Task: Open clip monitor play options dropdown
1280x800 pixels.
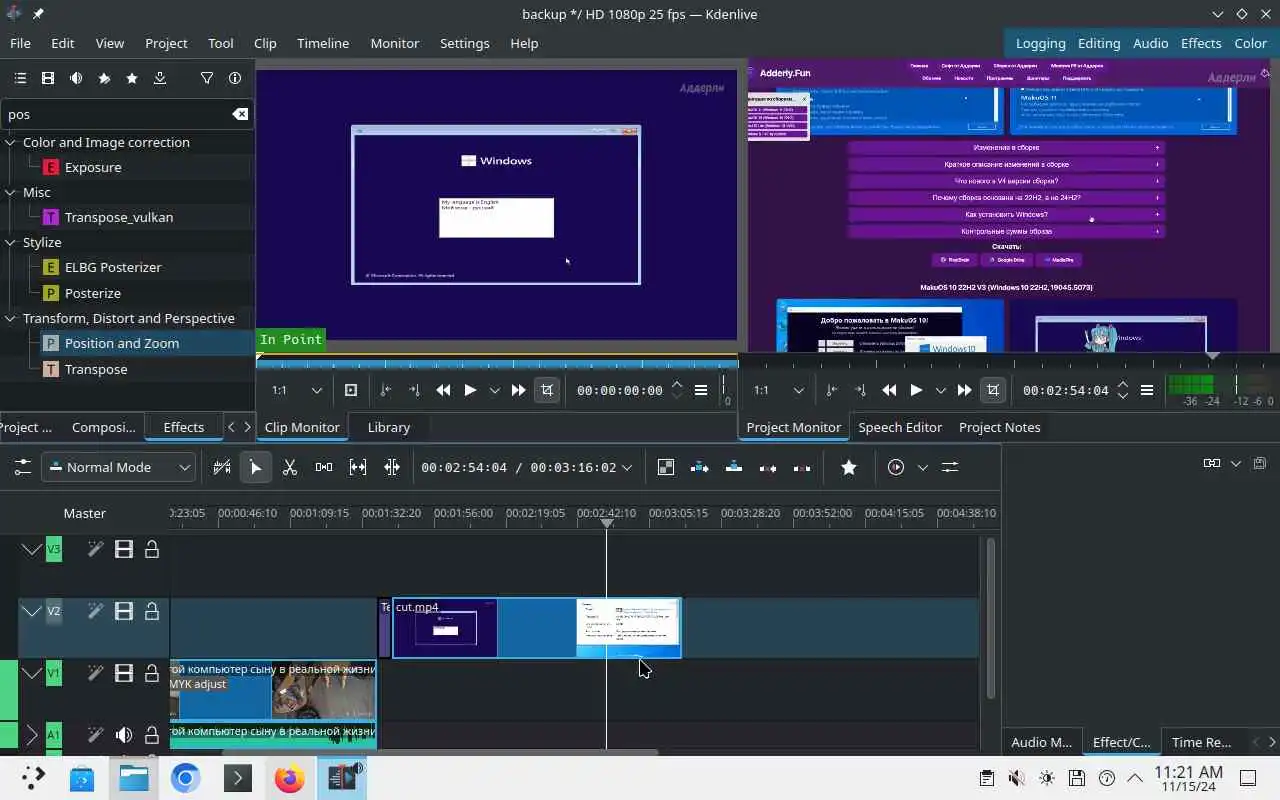Action: tap(494, 390)
